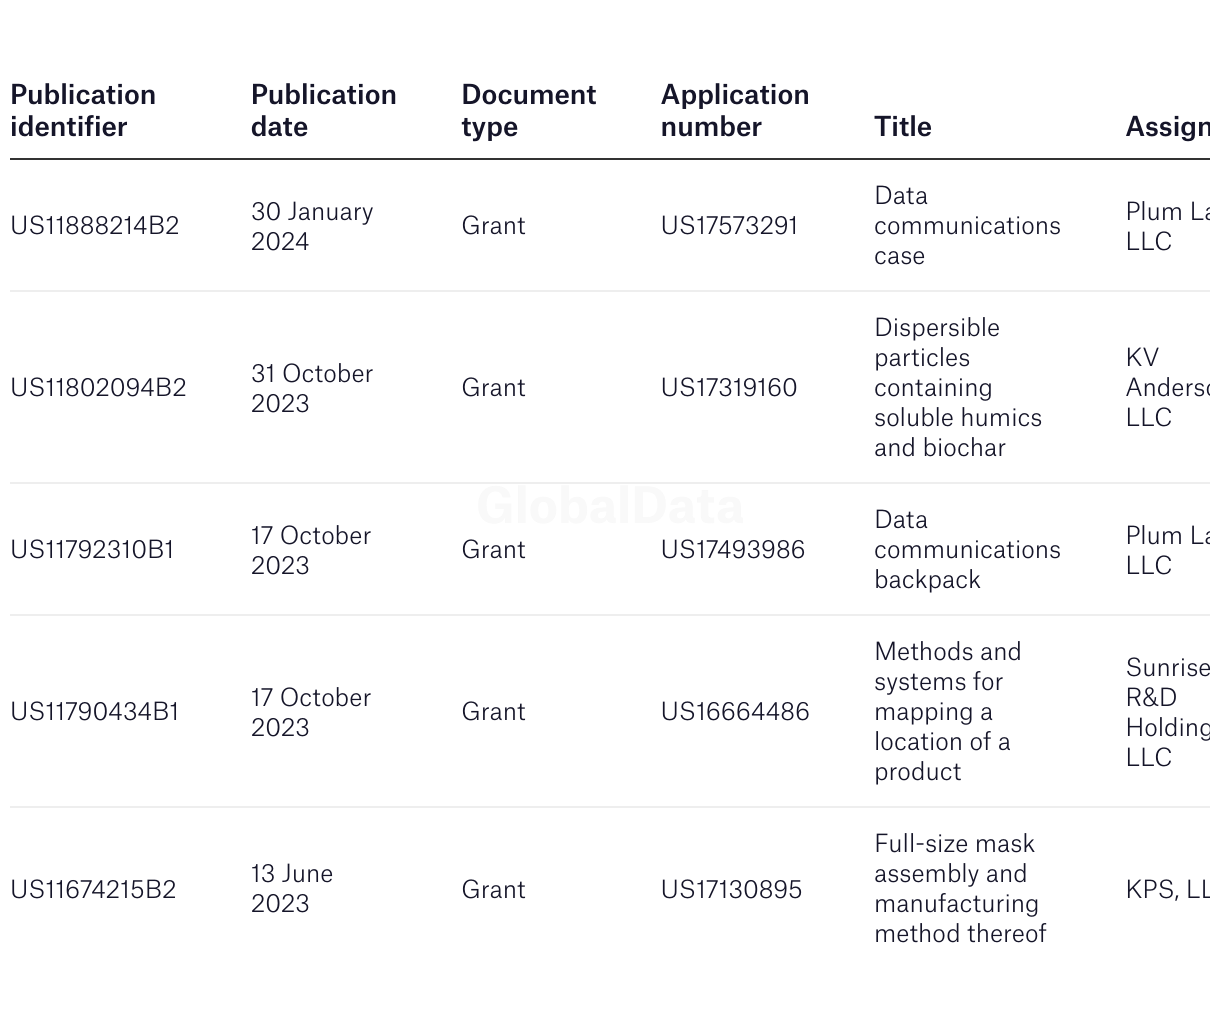The image size is (1220, 1010).
Task: Click application number US17573291
Action: (729, 226)
